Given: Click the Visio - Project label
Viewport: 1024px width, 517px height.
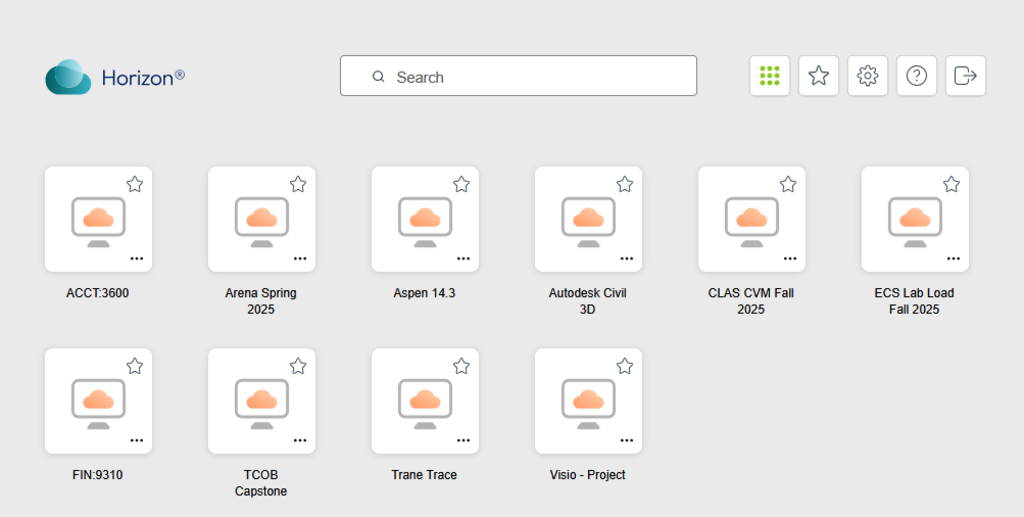Looking at the screenshot, I should coord(588,475).
